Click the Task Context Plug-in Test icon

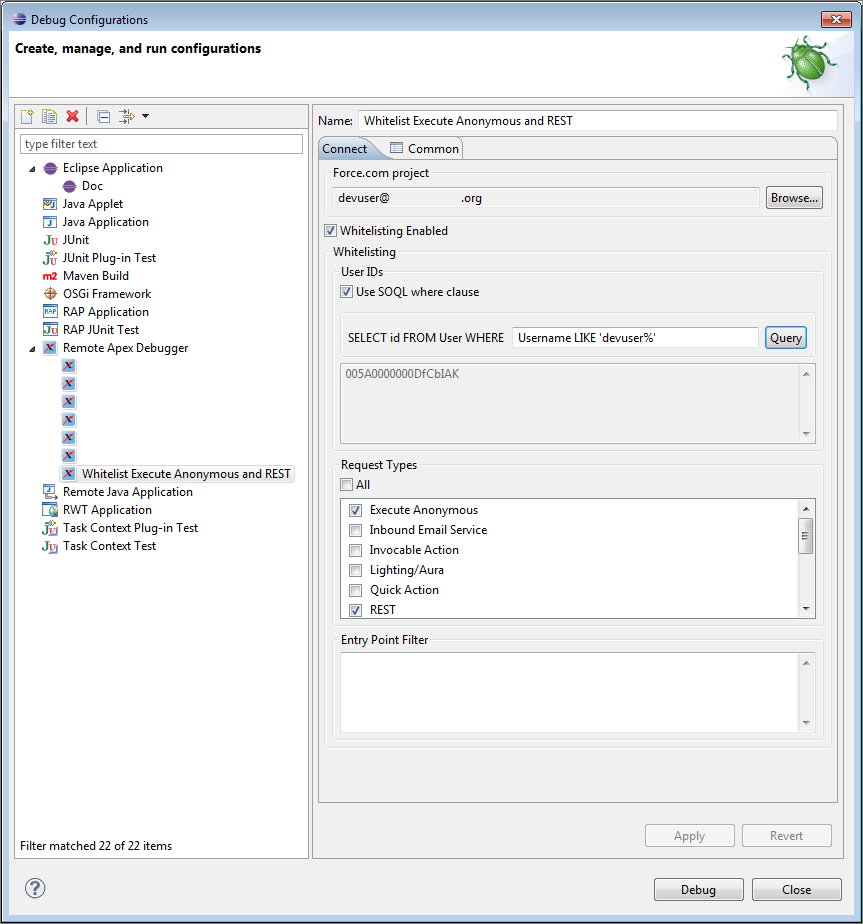(x=50, y=528)
